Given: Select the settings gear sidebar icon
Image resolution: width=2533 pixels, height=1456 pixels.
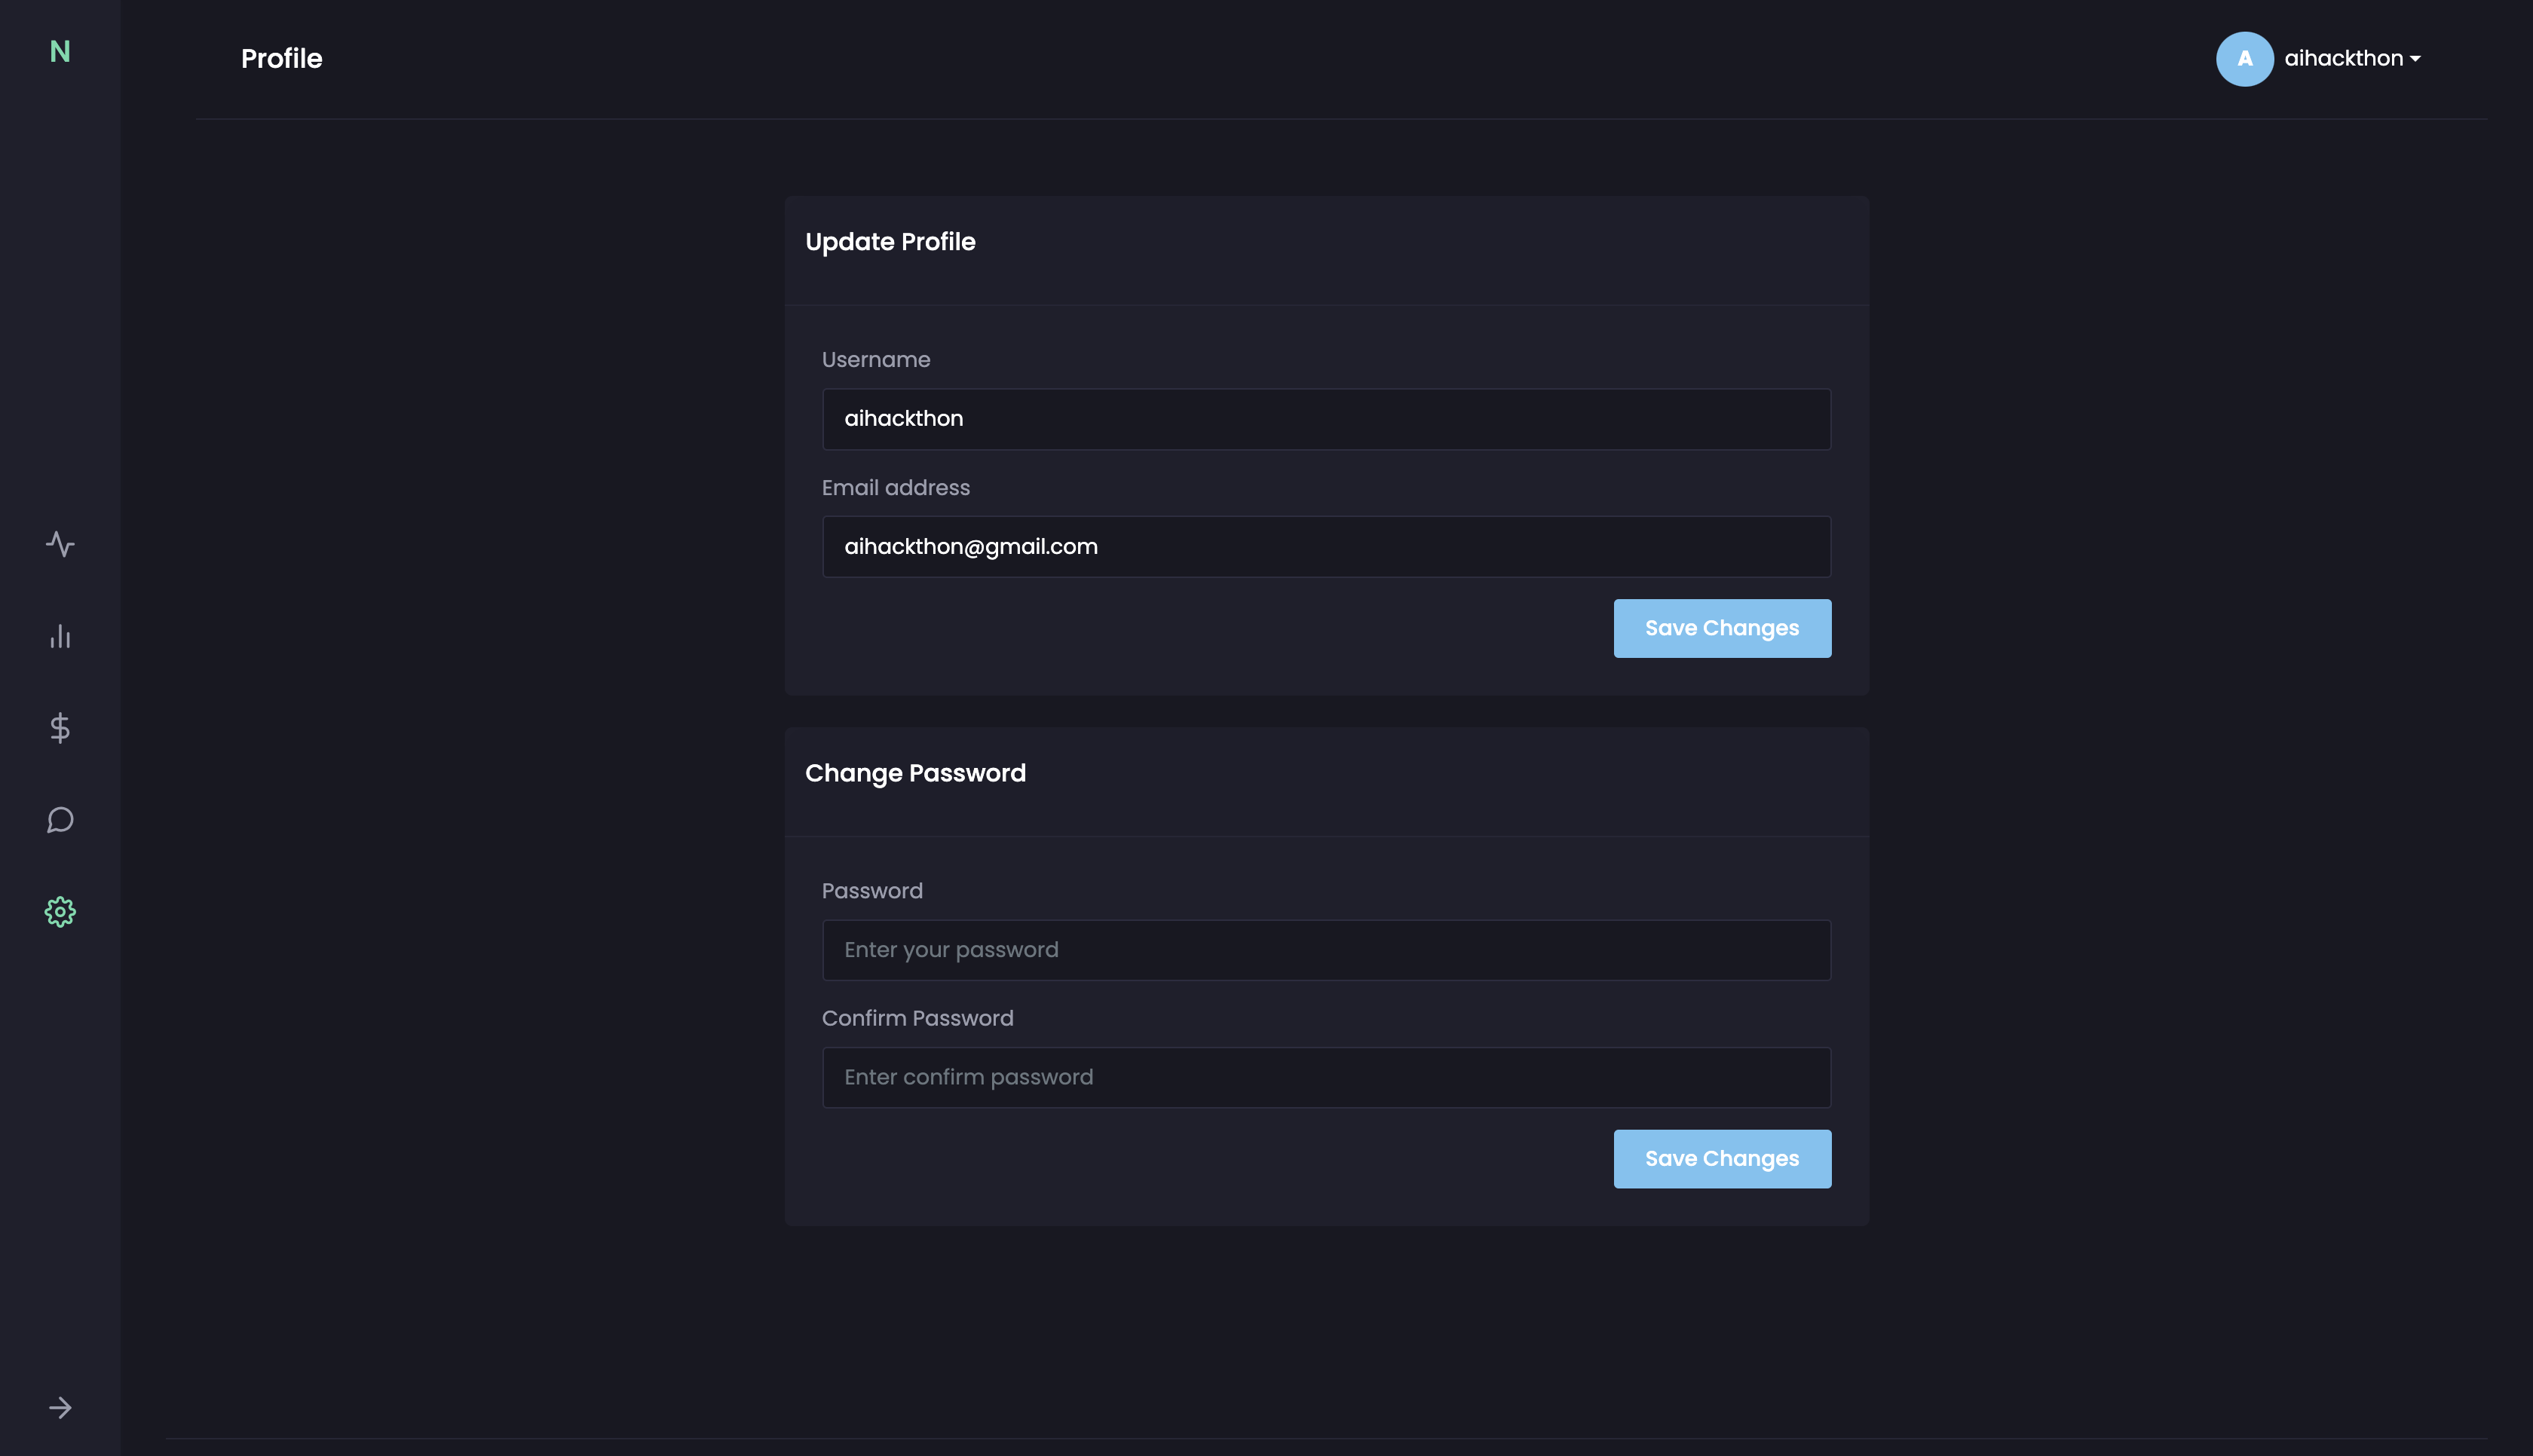Looking at the screenshot, I should pyautogui.click(x=60, y=912).
